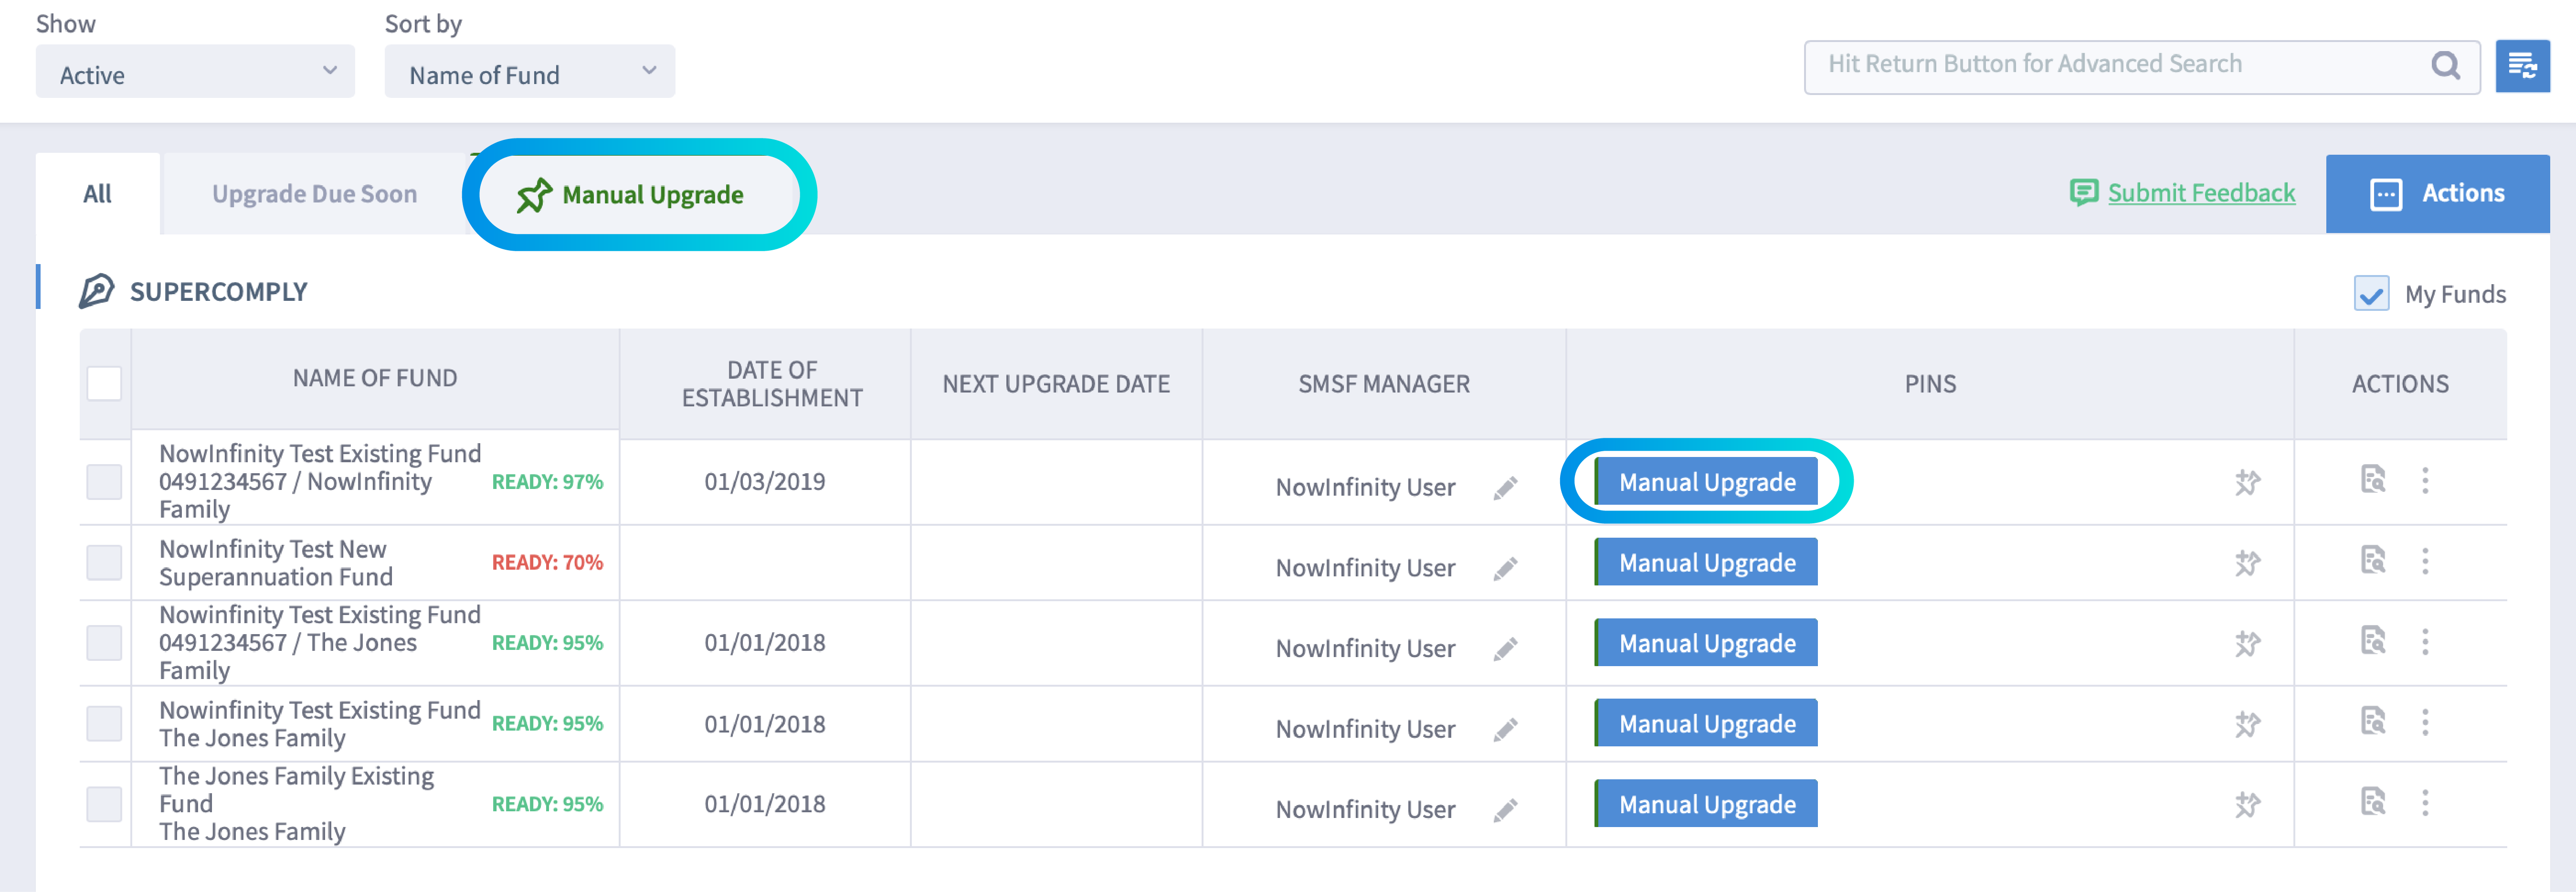Viewport: 2576px width, 892px height.
Task: Click the search magnifier icon
Action: click(2447, 65)
